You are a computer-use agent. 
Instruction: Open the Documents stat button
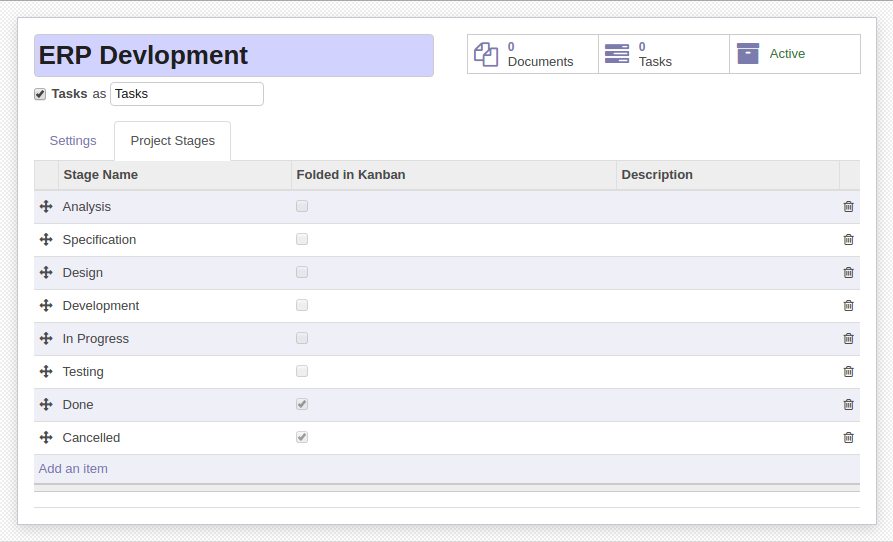[532, 54]
